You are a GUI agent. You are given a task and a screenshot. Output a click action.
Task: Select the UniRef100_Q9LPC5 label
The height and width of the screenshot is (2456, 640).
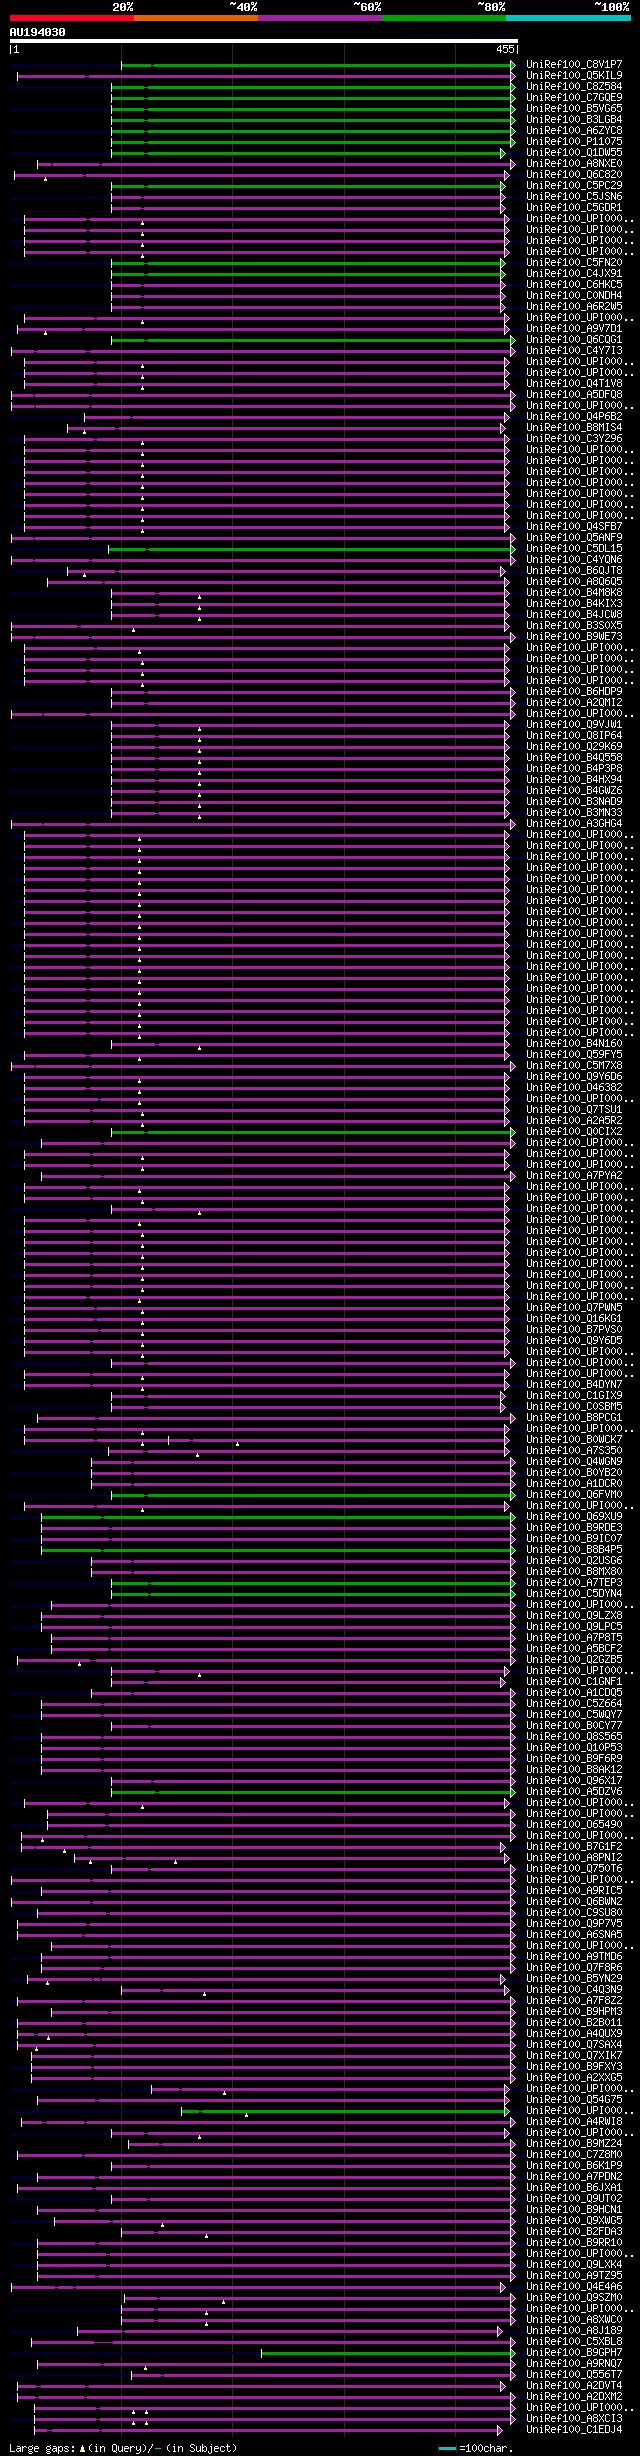click(x=574, y=1626)
